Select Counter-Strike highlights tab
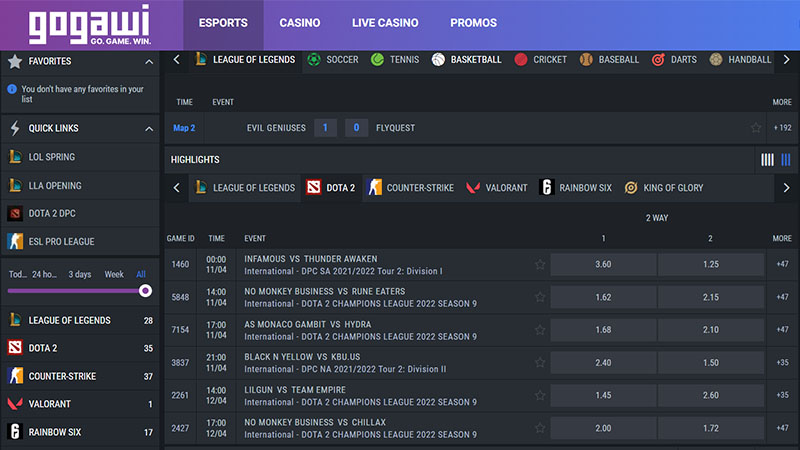Viewport: 800px width, 450px height. pos(411,188)
